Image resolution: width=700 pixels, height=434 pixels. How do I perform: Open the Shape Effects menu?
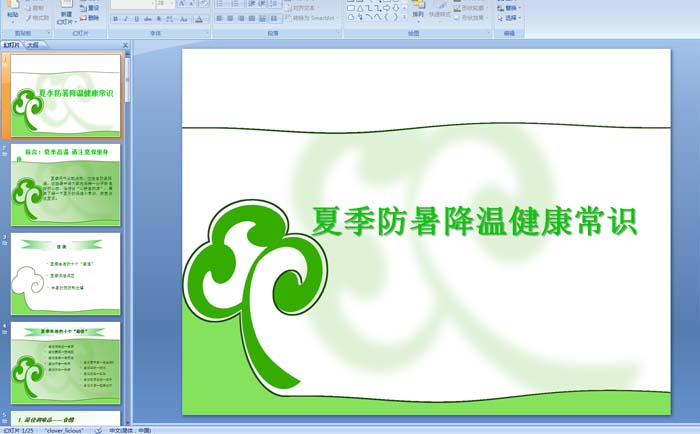click(470, 18)
